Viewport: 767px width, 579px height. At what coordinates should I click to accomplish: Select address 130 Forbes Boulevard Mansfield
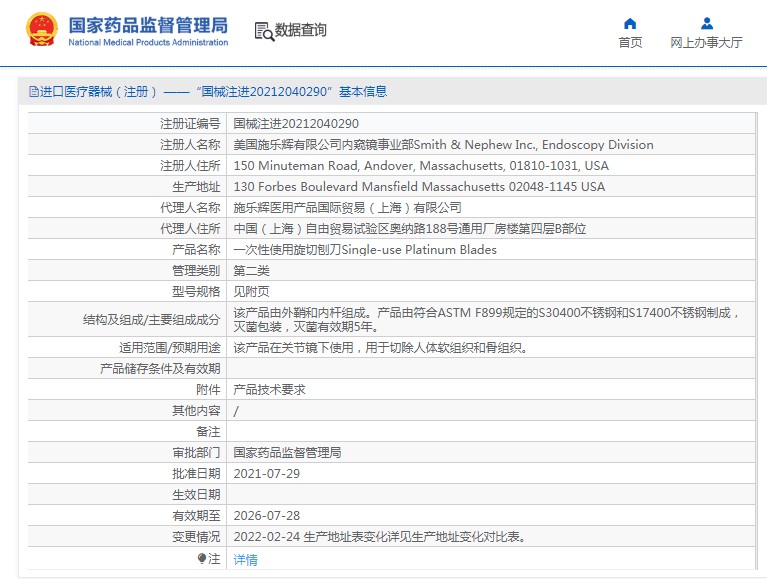click(x=419, y=187)
